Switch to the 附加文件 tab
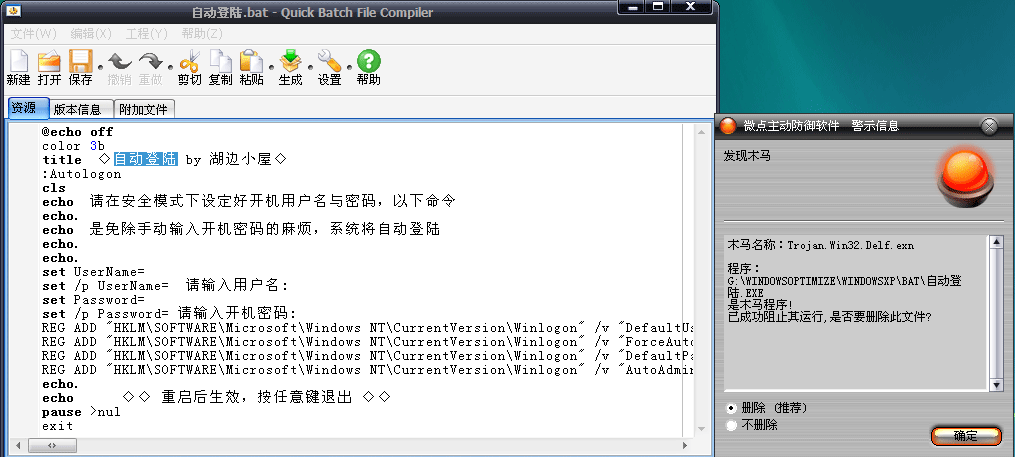This screenshot has height=457, width=1015. 144,109
